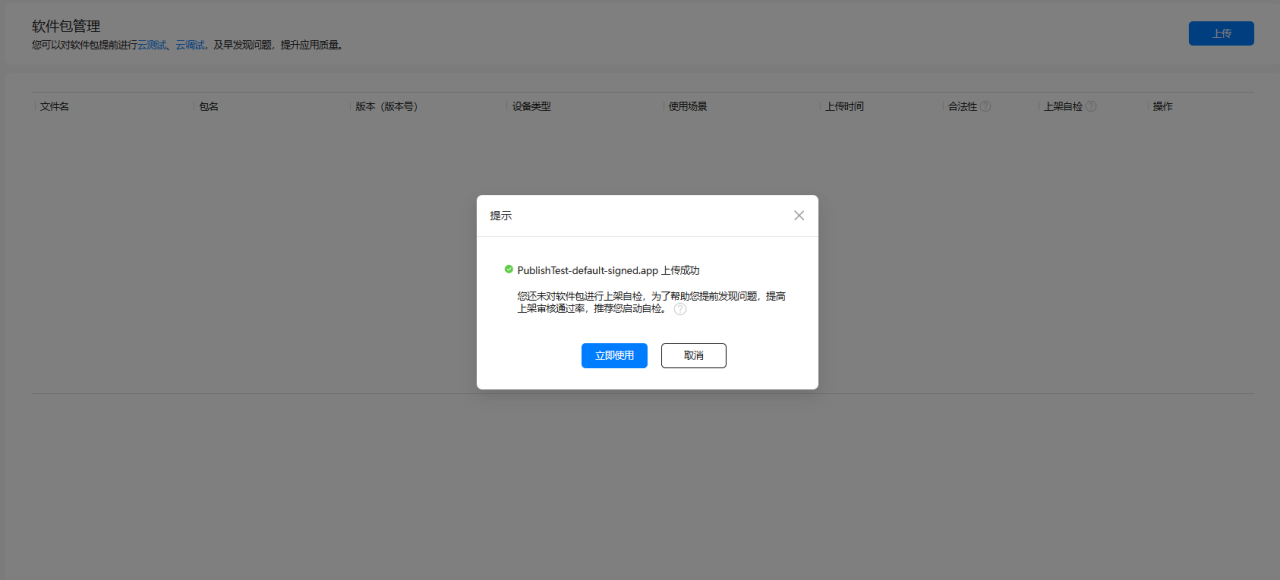Click the 设备类型 column header

click(531, 105)
